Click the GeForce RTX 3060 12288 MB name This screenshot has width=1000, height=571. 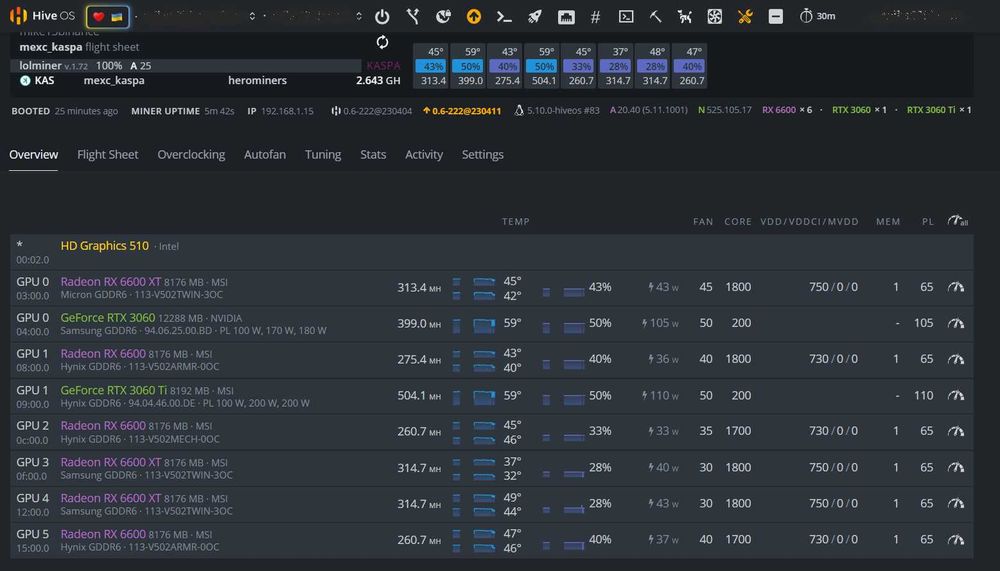(108, 318)
